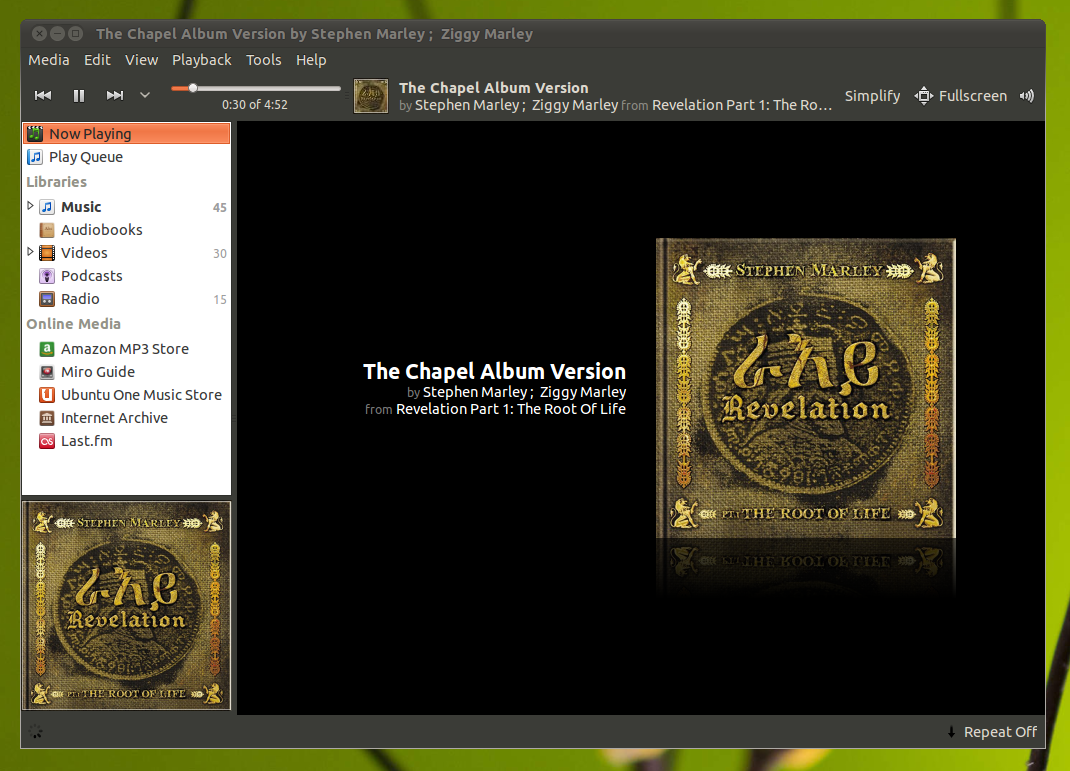Click the small album cover in header

coord(371,96)
